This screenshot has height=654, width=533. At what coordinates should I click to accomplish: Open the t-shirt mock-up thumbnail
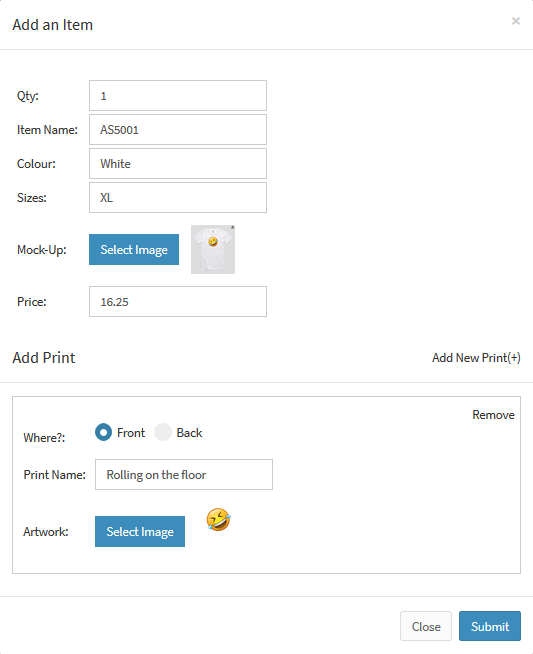click(x=213, y=250)
